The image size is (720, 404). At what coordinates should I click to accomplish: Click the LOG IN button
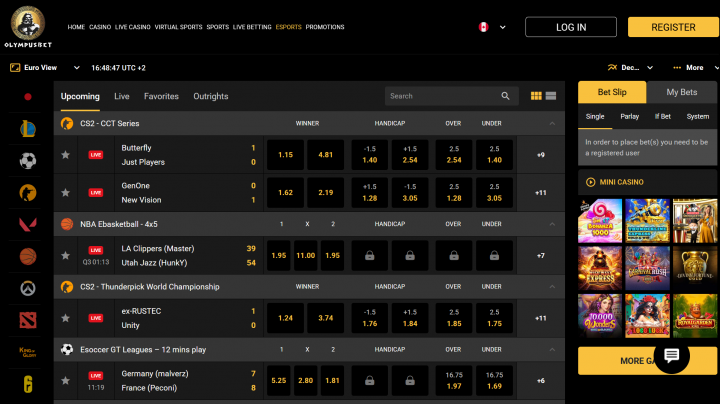pos(571,27)
